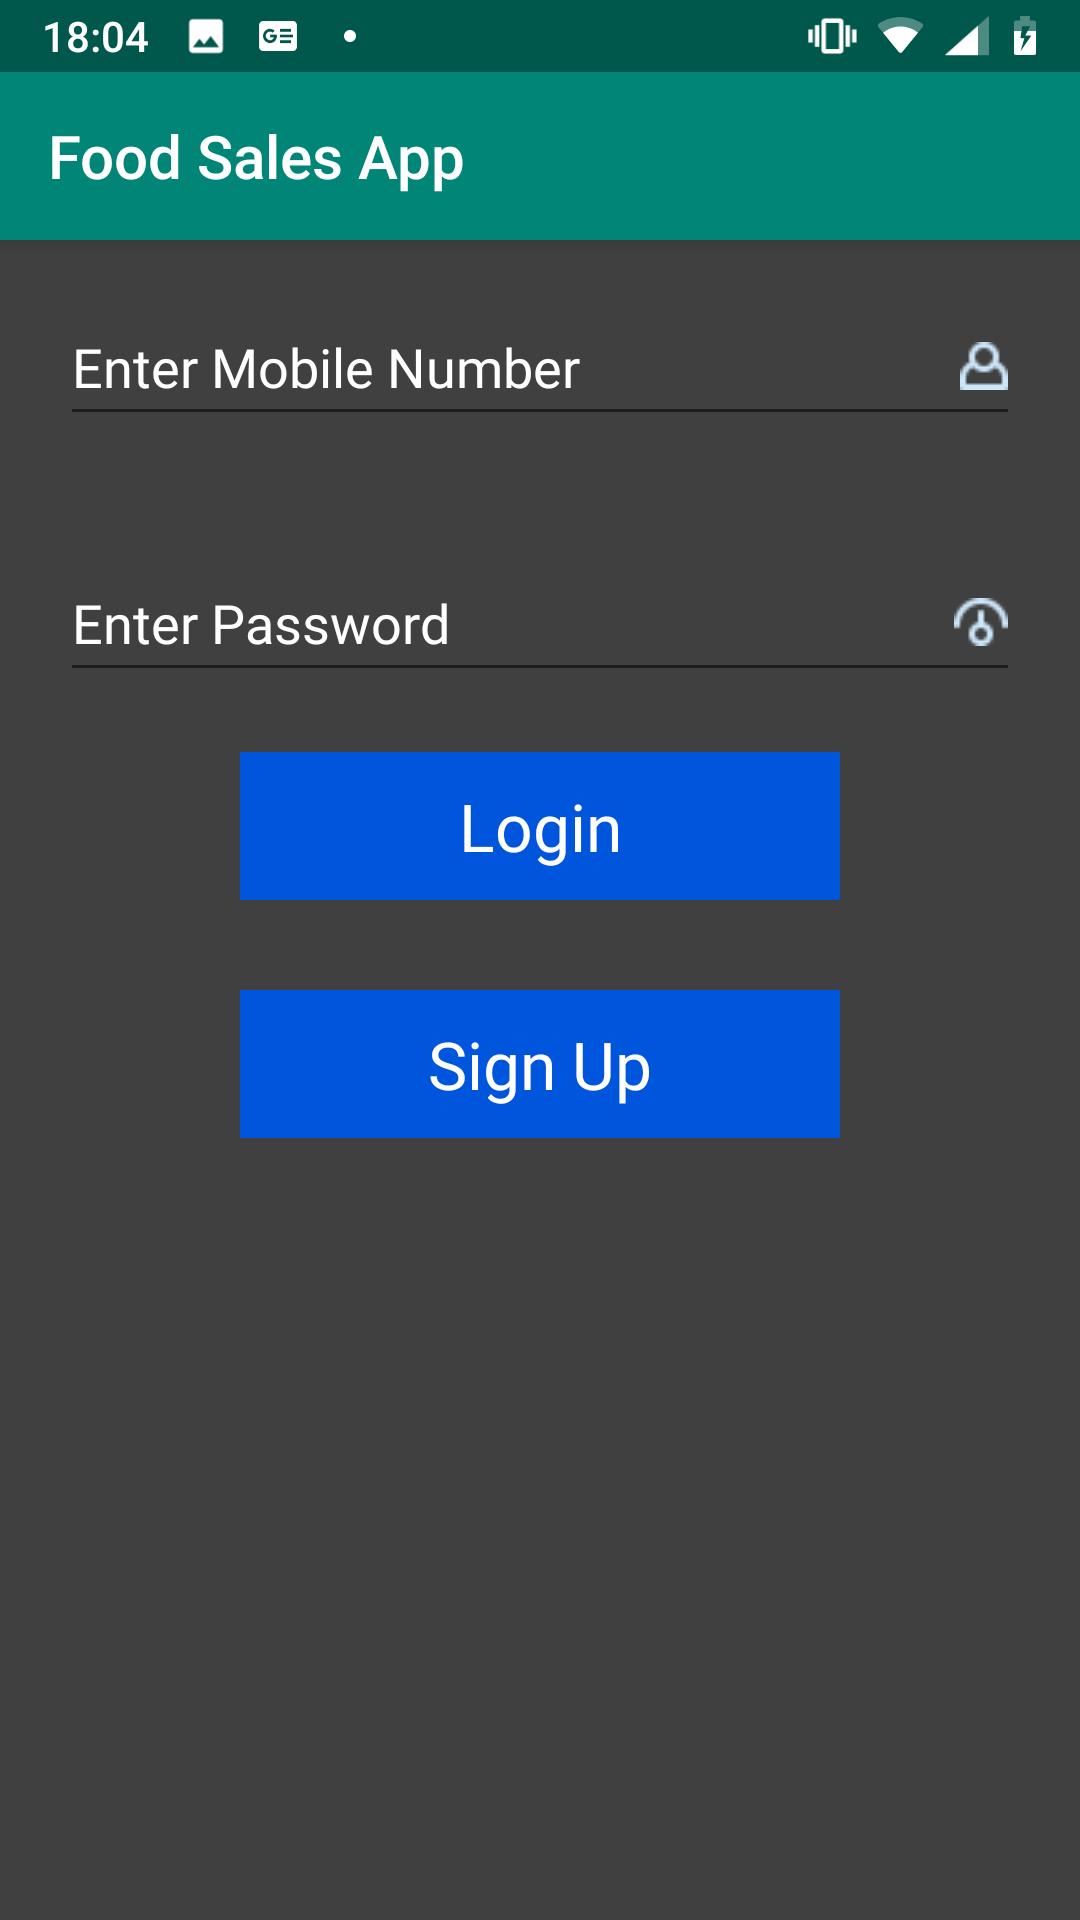1080x1920 pixels.
Task: Tap the small notification dot in status bar
Action: pyautogui.click(x=350, y=37)
